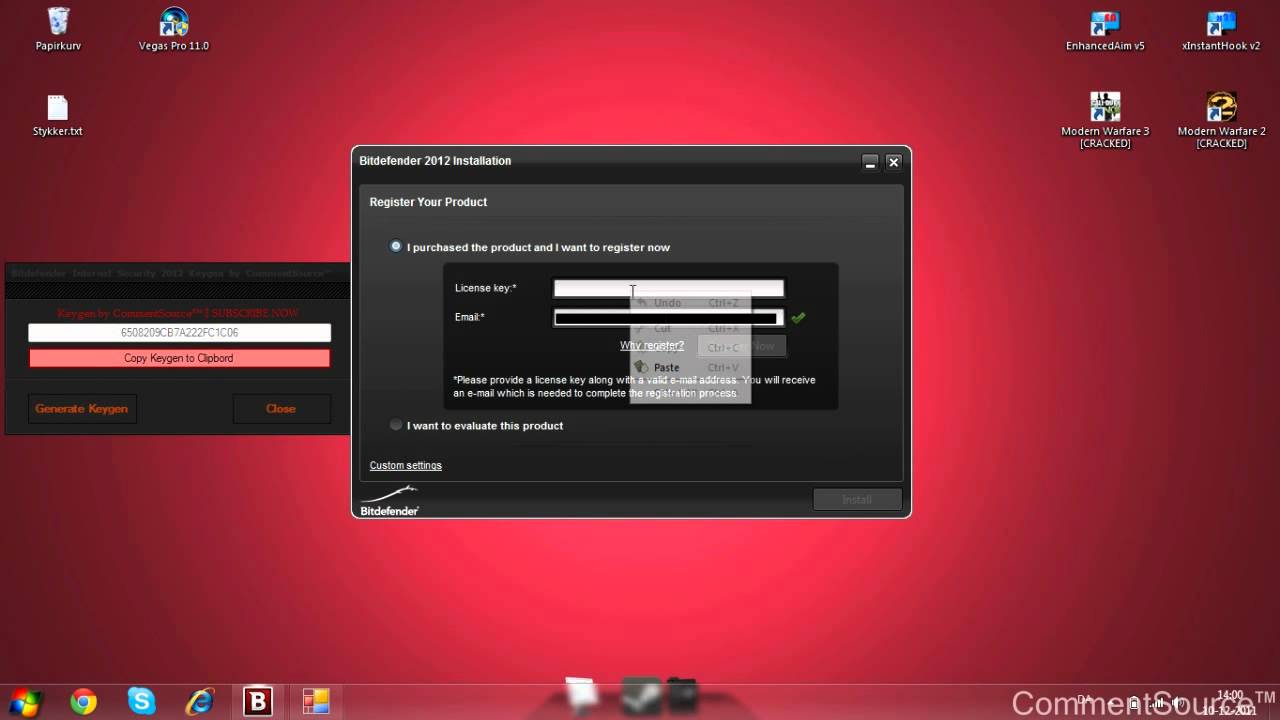Launch Modern Warfare 2 shortcut
The height and width of the screenshot is (720, 1280).
(x=1221, y=120)
